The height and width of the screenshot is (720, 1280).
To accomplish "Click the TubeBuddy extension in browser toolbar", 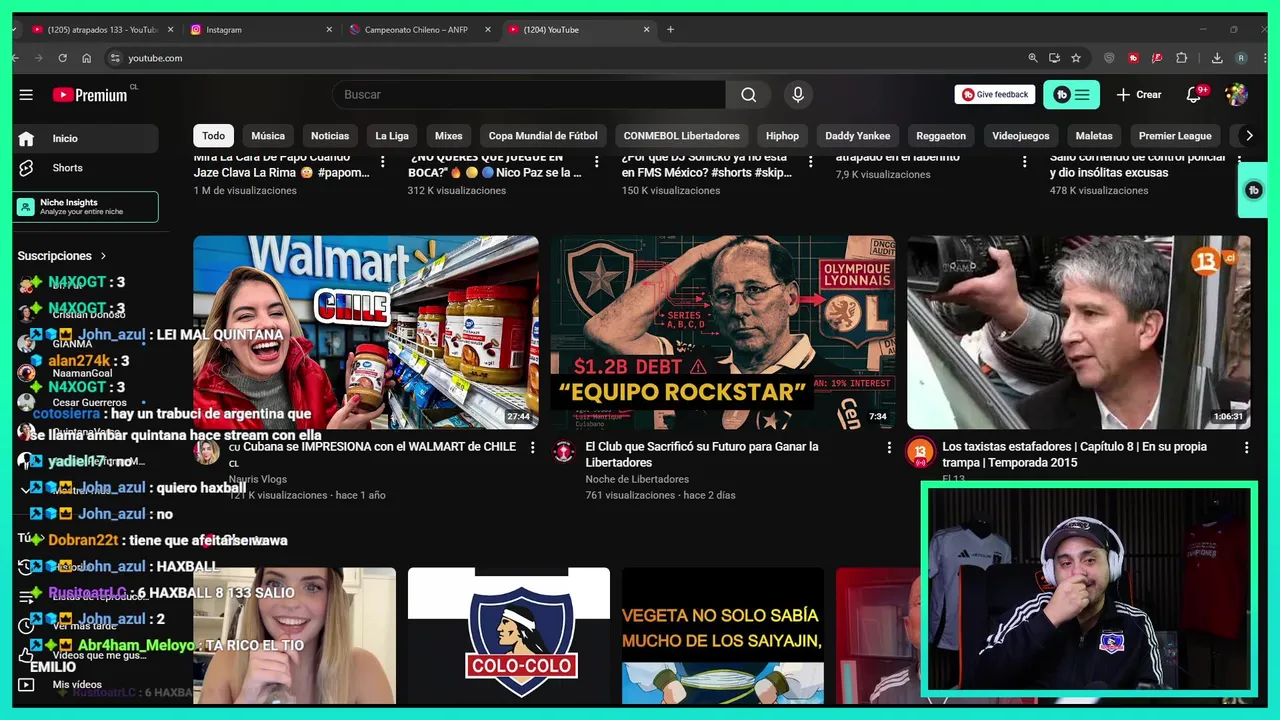I will click(x=1133, y=58).
